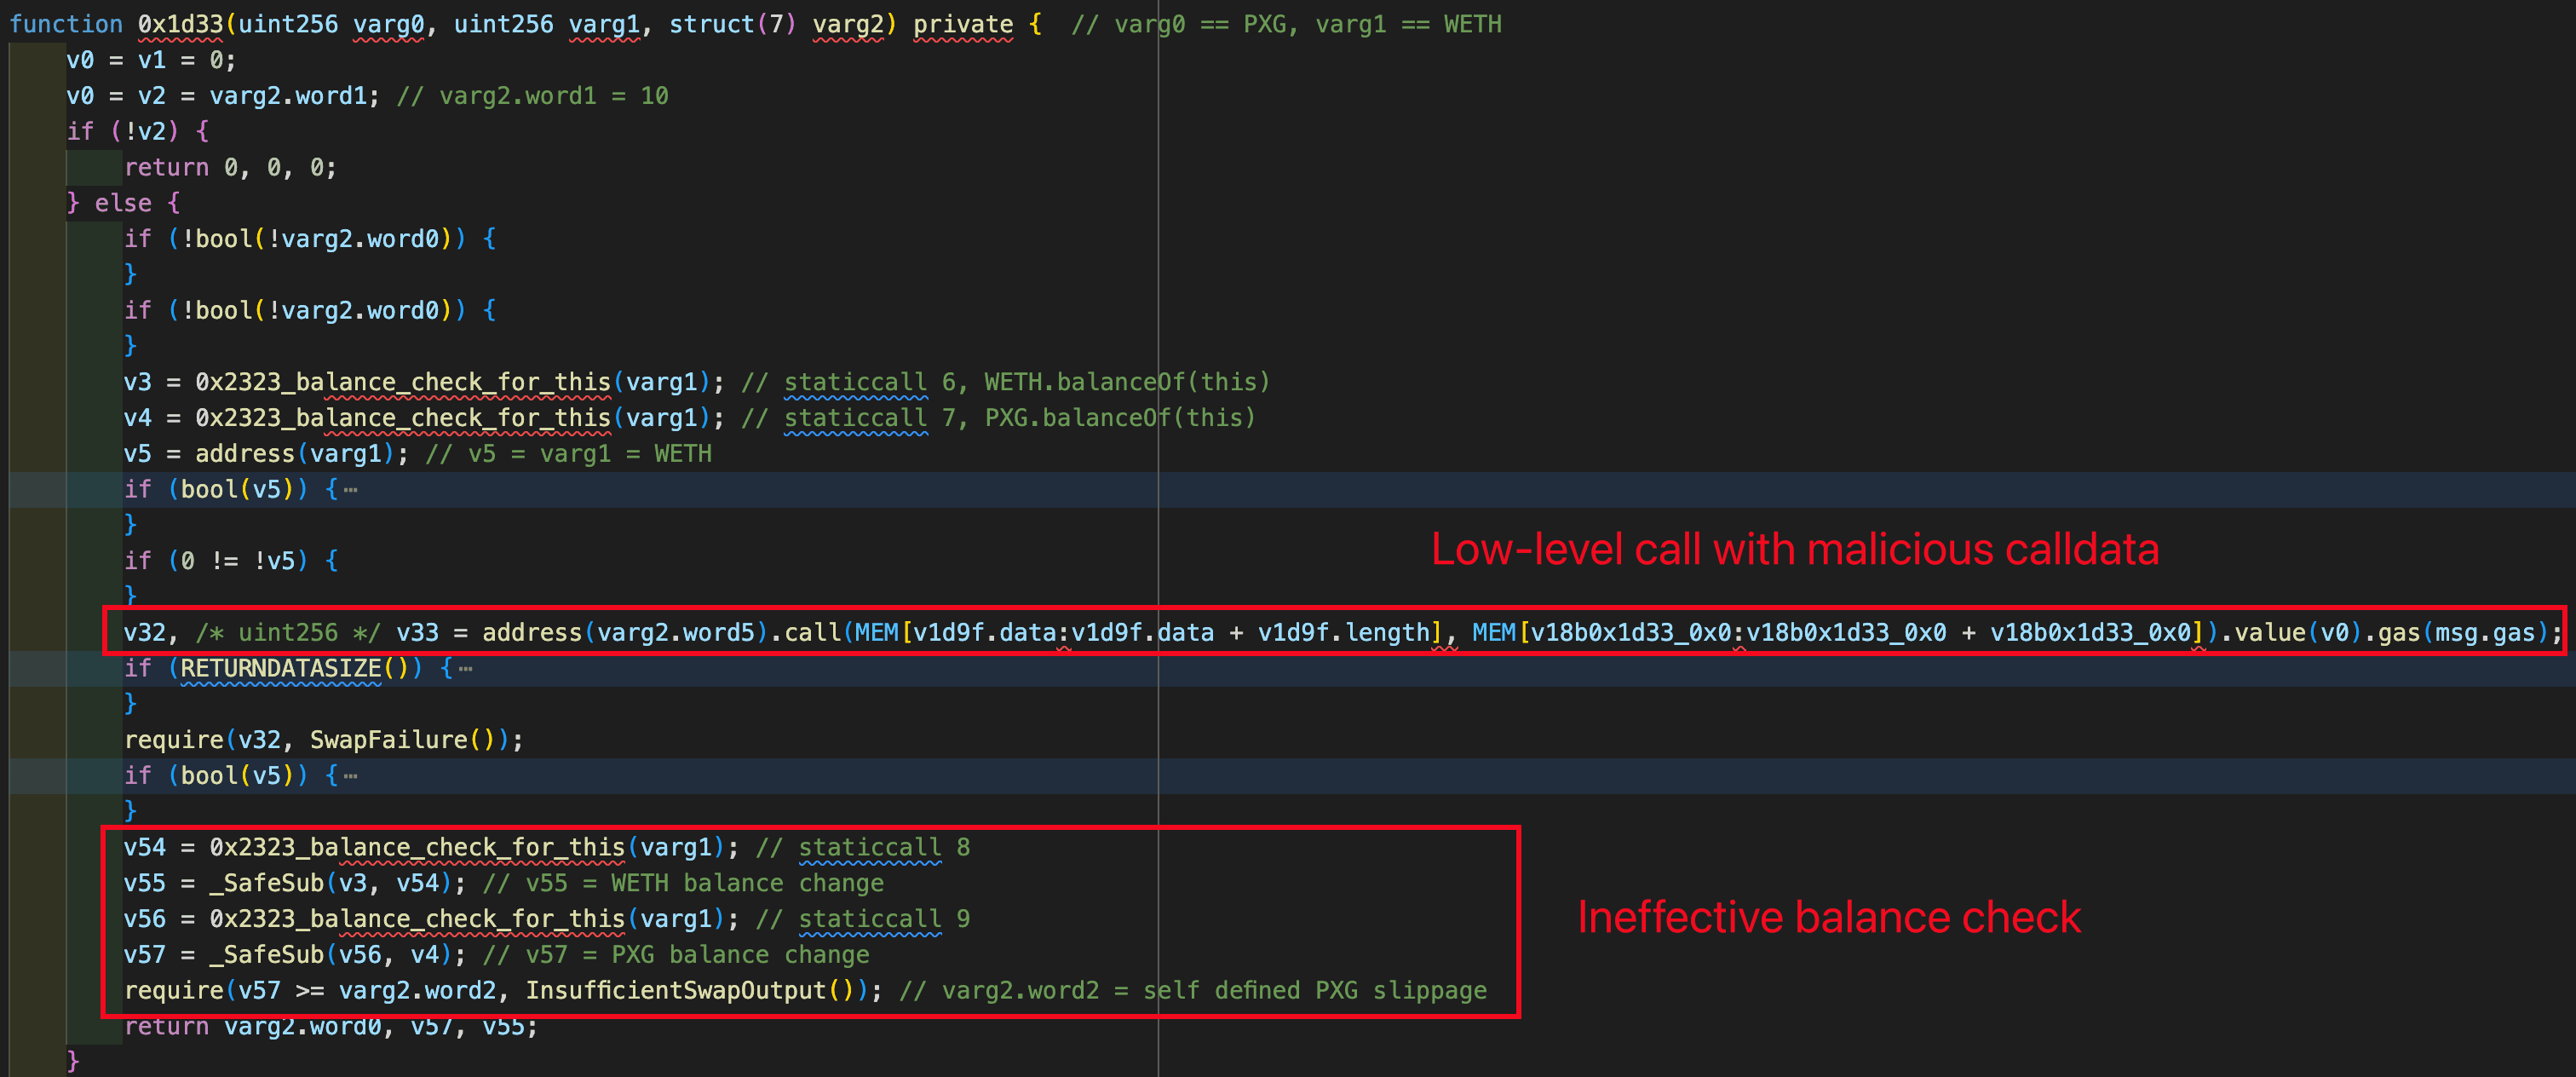Expand folded ellipsis after first if (bool(v5))
Viewport: 2576px width, 1077px height.
(350, 490)
